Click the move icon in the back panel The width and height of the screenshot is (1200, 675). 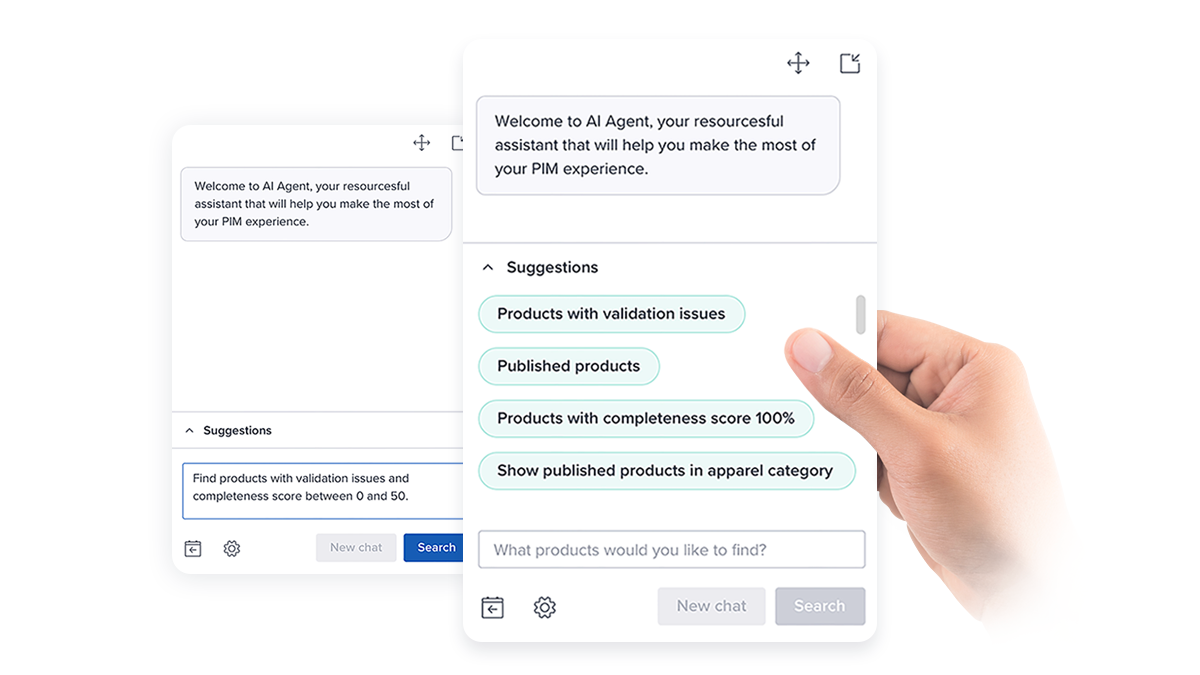point(422,143)
